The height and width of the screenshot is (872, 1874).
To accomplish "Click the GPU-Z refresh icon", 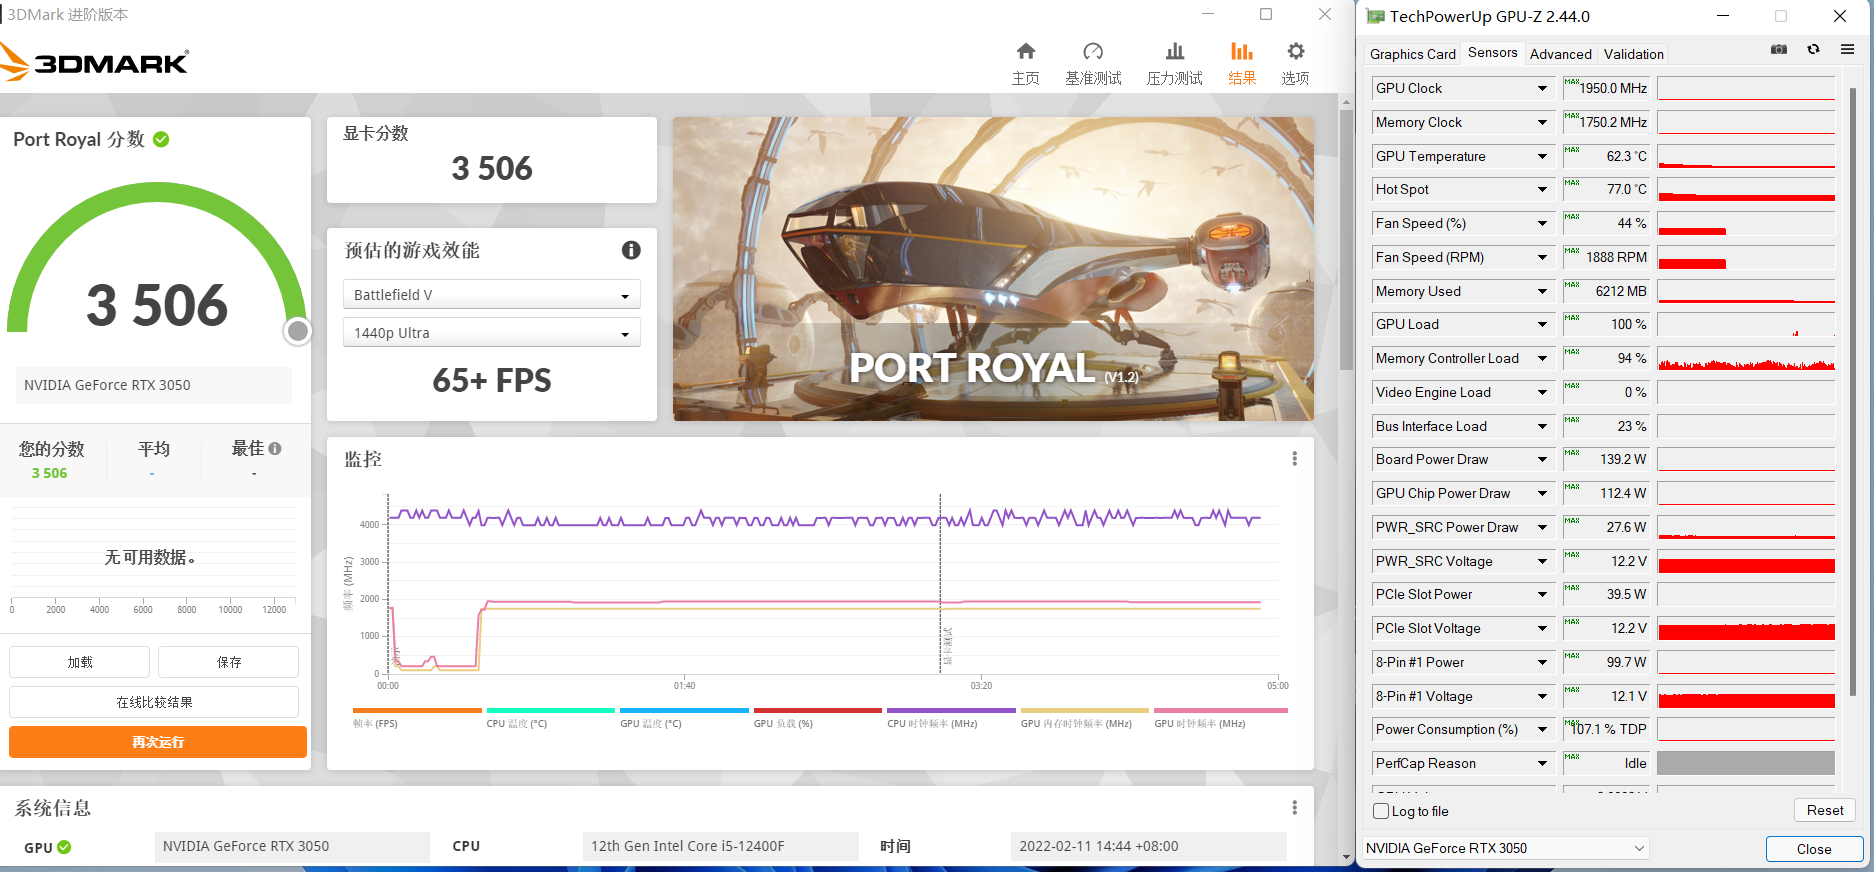I will 1813,49.
